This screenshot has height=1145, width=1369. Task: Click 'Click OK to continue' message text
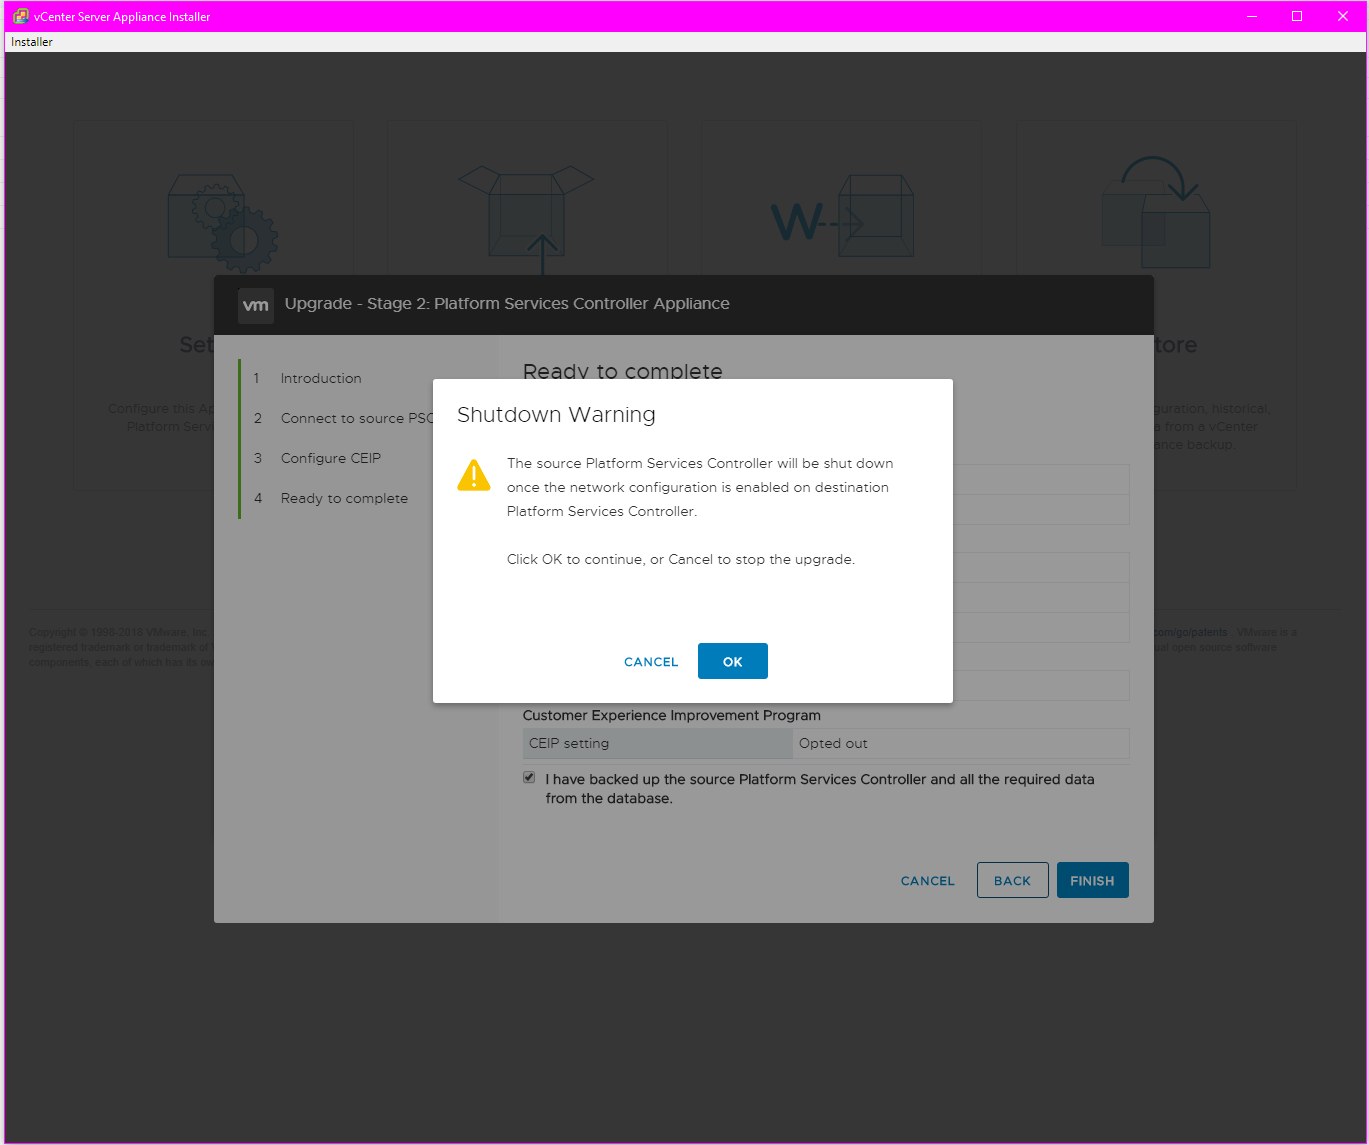tap(681, 559)
